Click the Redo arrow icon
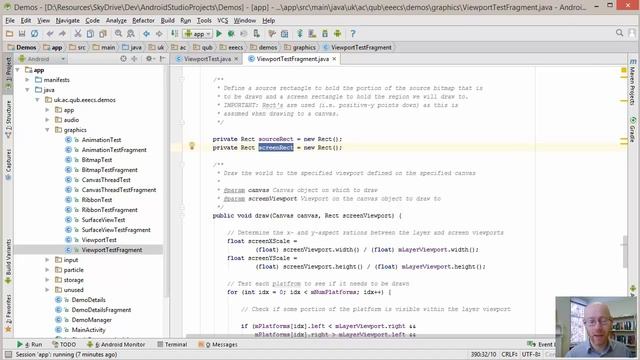The image size is (640, 360). point(62,34)
